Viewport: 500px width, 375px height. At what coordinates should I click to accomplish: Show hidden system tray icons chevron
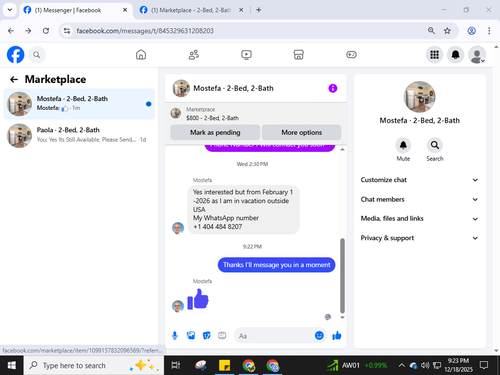click(x=402, y=365)
